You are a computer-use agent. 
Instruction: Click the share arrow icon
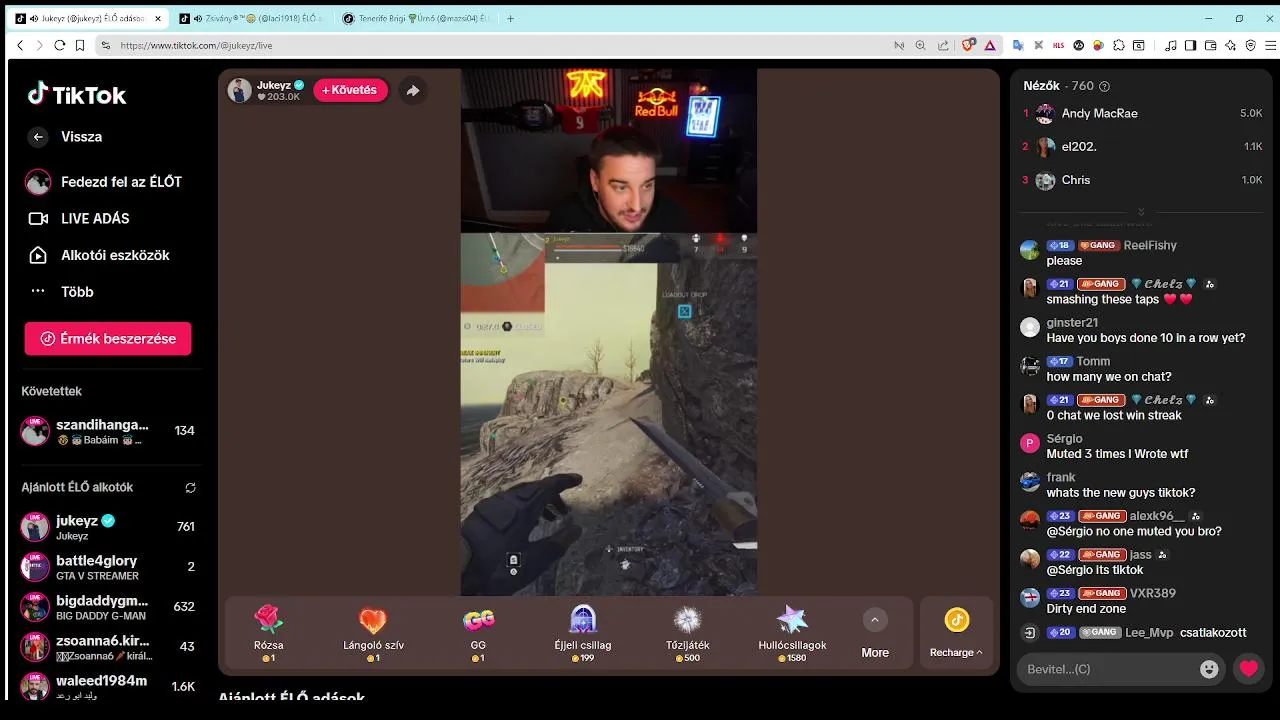click(x=412, y=90)
